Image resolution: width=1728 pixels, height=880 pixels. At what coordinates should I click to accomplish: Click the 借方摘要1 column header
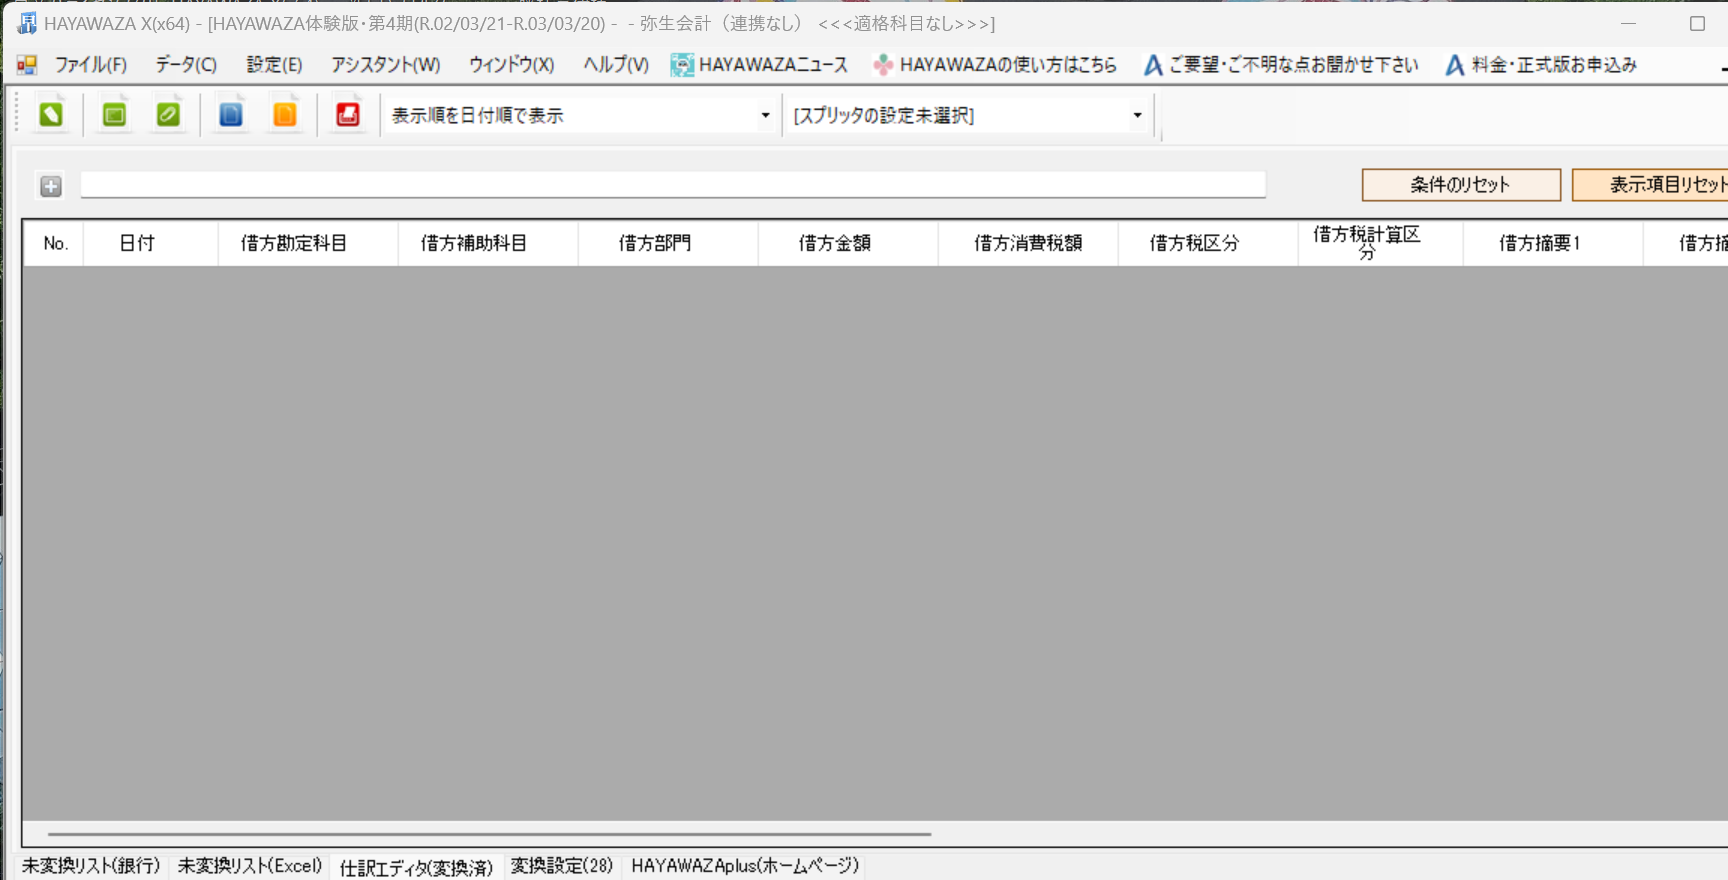(1553, 243)
